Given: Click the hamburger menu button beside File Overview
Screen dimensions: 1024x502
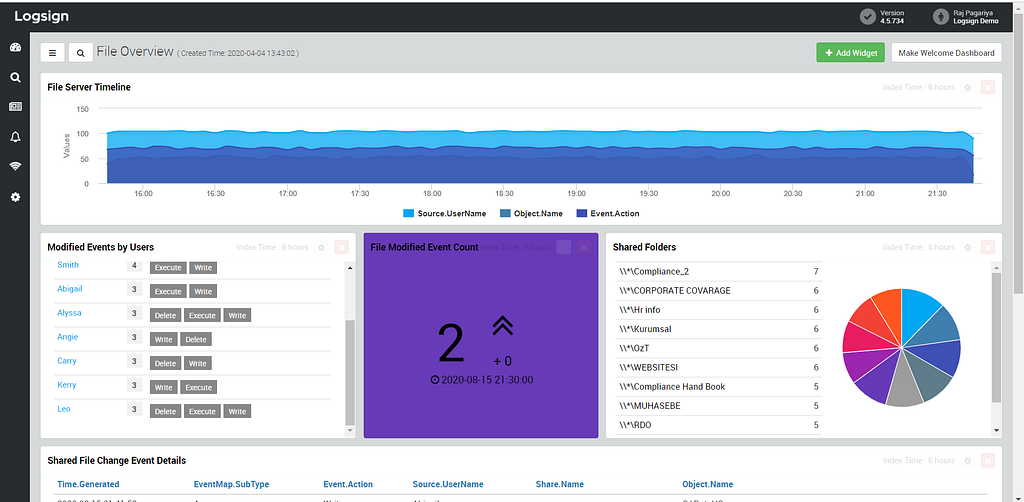Looking at the screenshot, I should point(52,53).
